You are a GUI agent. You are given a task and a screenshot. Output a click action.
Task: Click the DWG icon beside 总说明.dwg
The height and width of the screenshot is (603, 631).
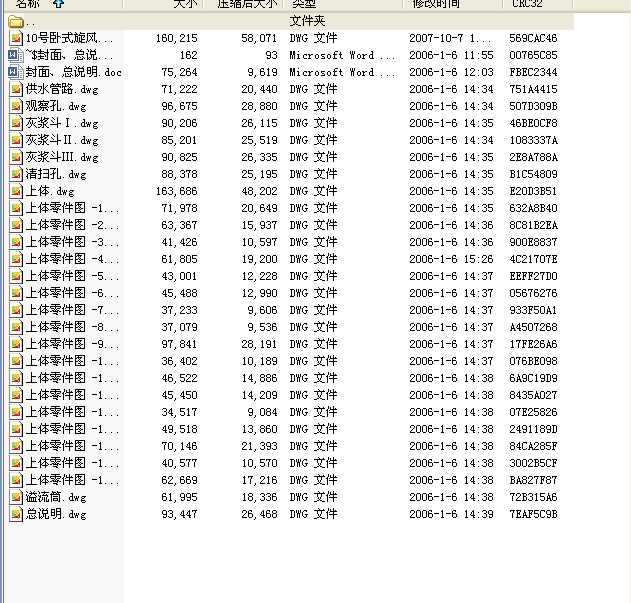coord(16,514)
